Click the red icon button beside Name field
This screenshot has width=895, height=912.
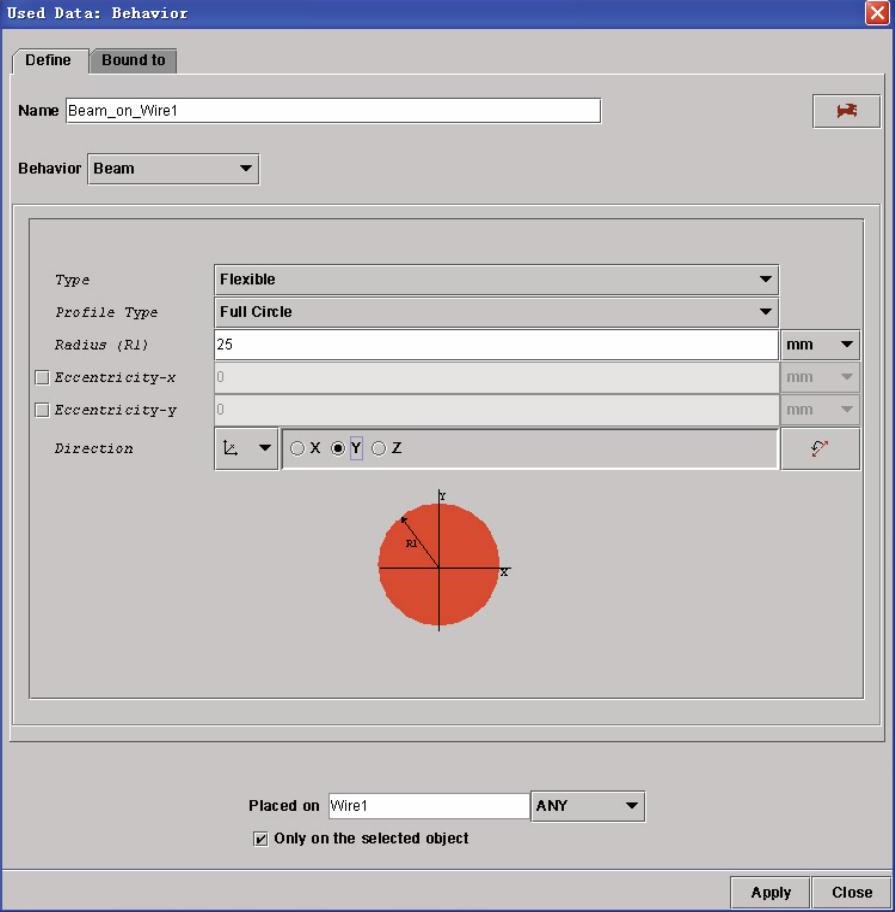click(846, 111)
